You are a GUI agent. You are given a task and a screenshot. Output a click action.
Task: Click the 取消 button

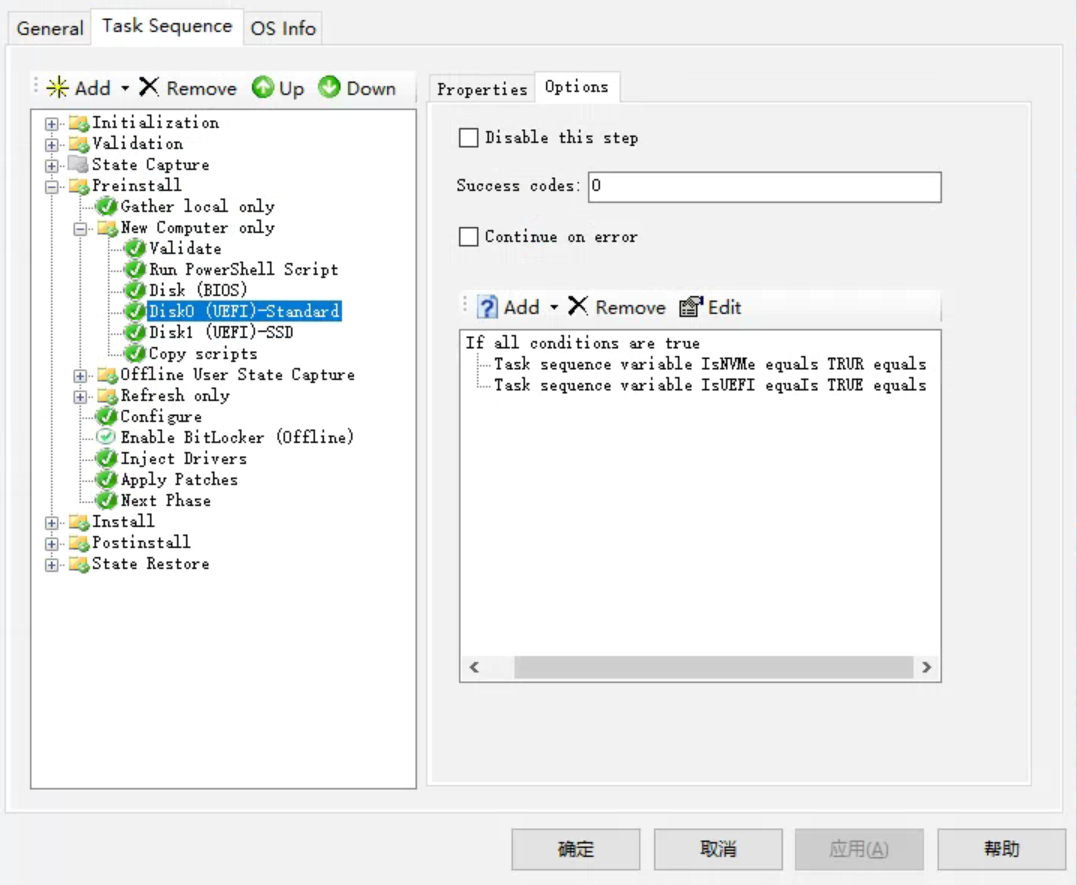pyautogui.click(x=718, y=849)
